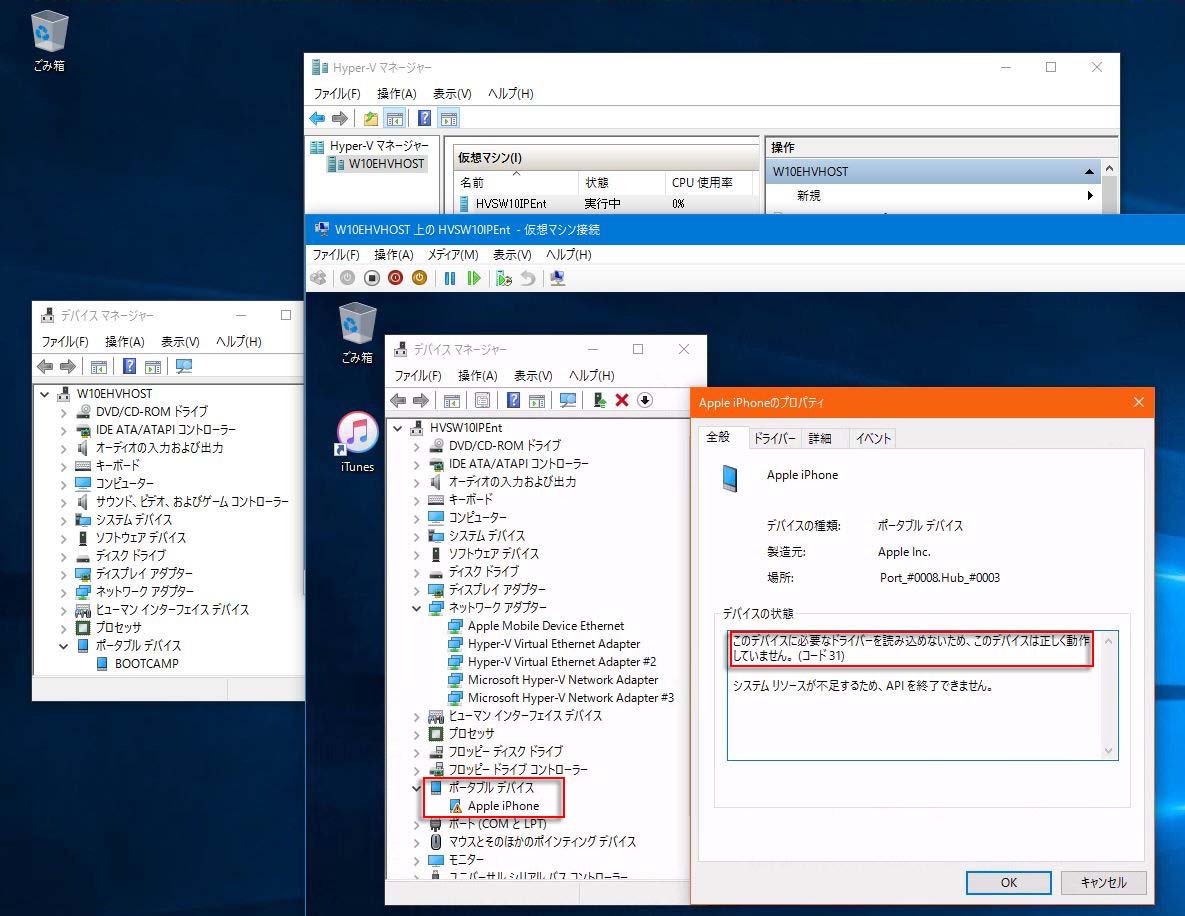Click the properties icon in the guest Device Manager toolbar
The image size is (1185, 916).
(x=482, y=400)
